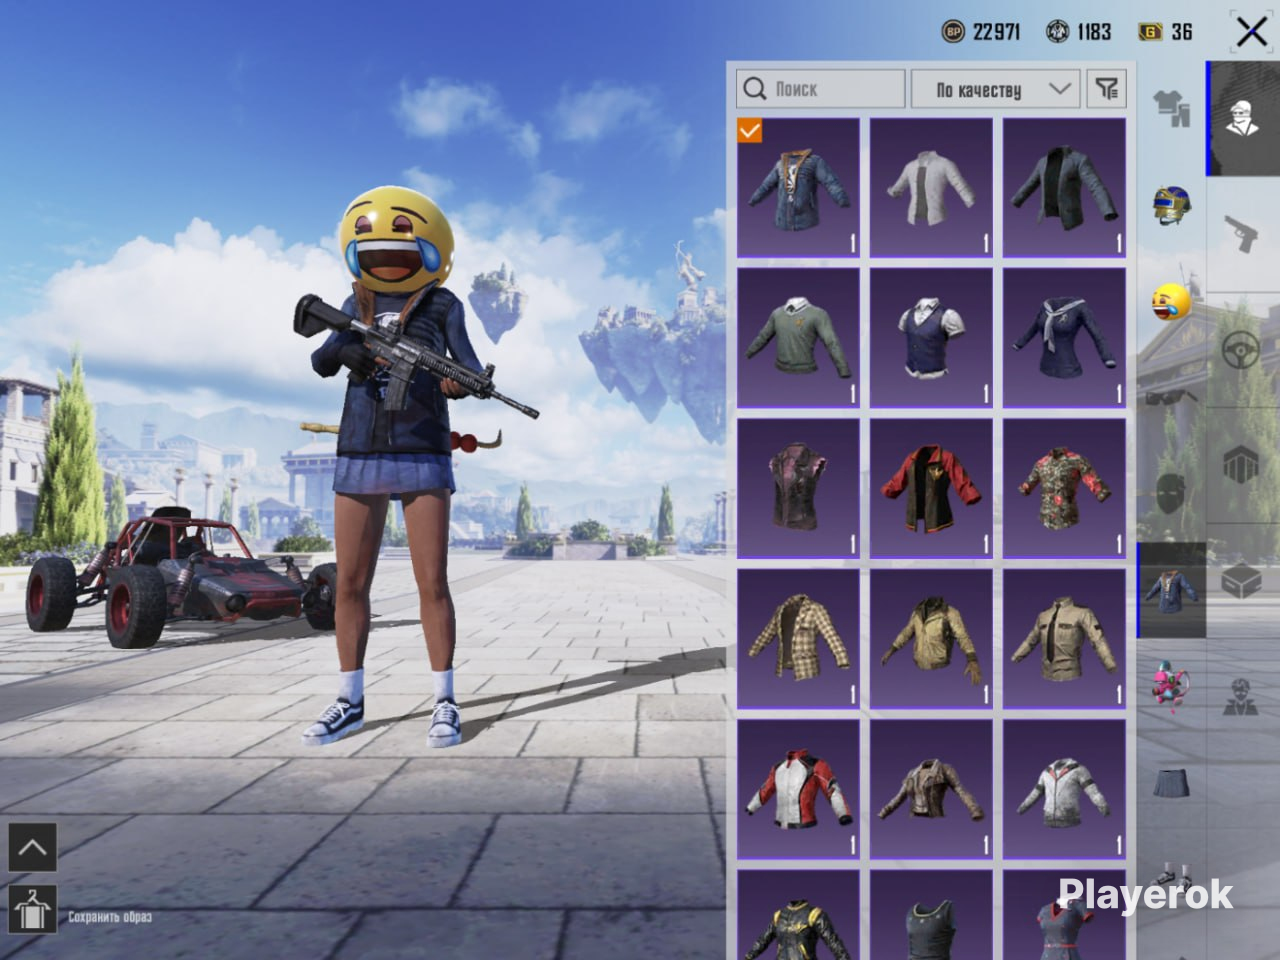Select the black and yellow jacket

tap(798, 915)
